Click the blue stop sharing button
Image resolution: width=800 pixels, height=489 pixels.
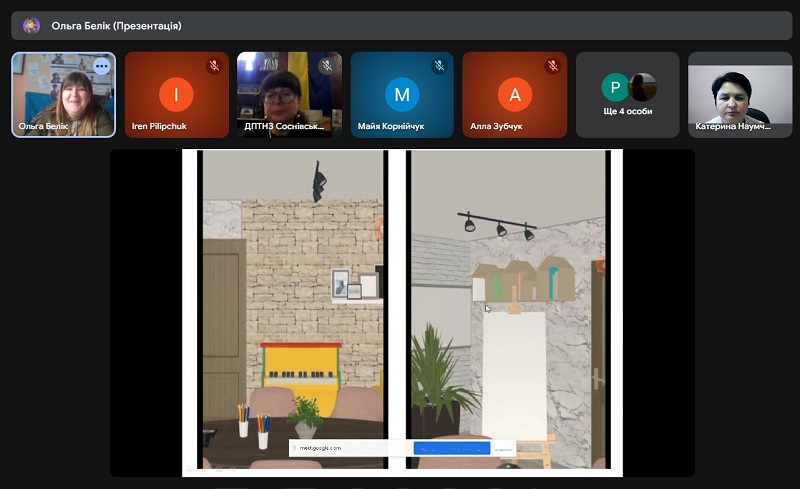coord(451,448)
